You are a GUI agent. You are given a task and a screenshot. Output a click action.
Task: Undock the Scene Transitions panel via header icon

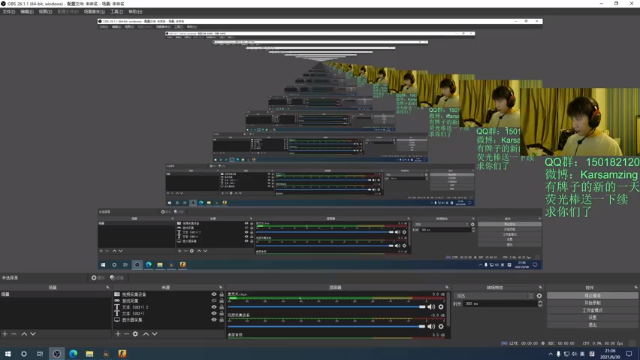[540, 287]
